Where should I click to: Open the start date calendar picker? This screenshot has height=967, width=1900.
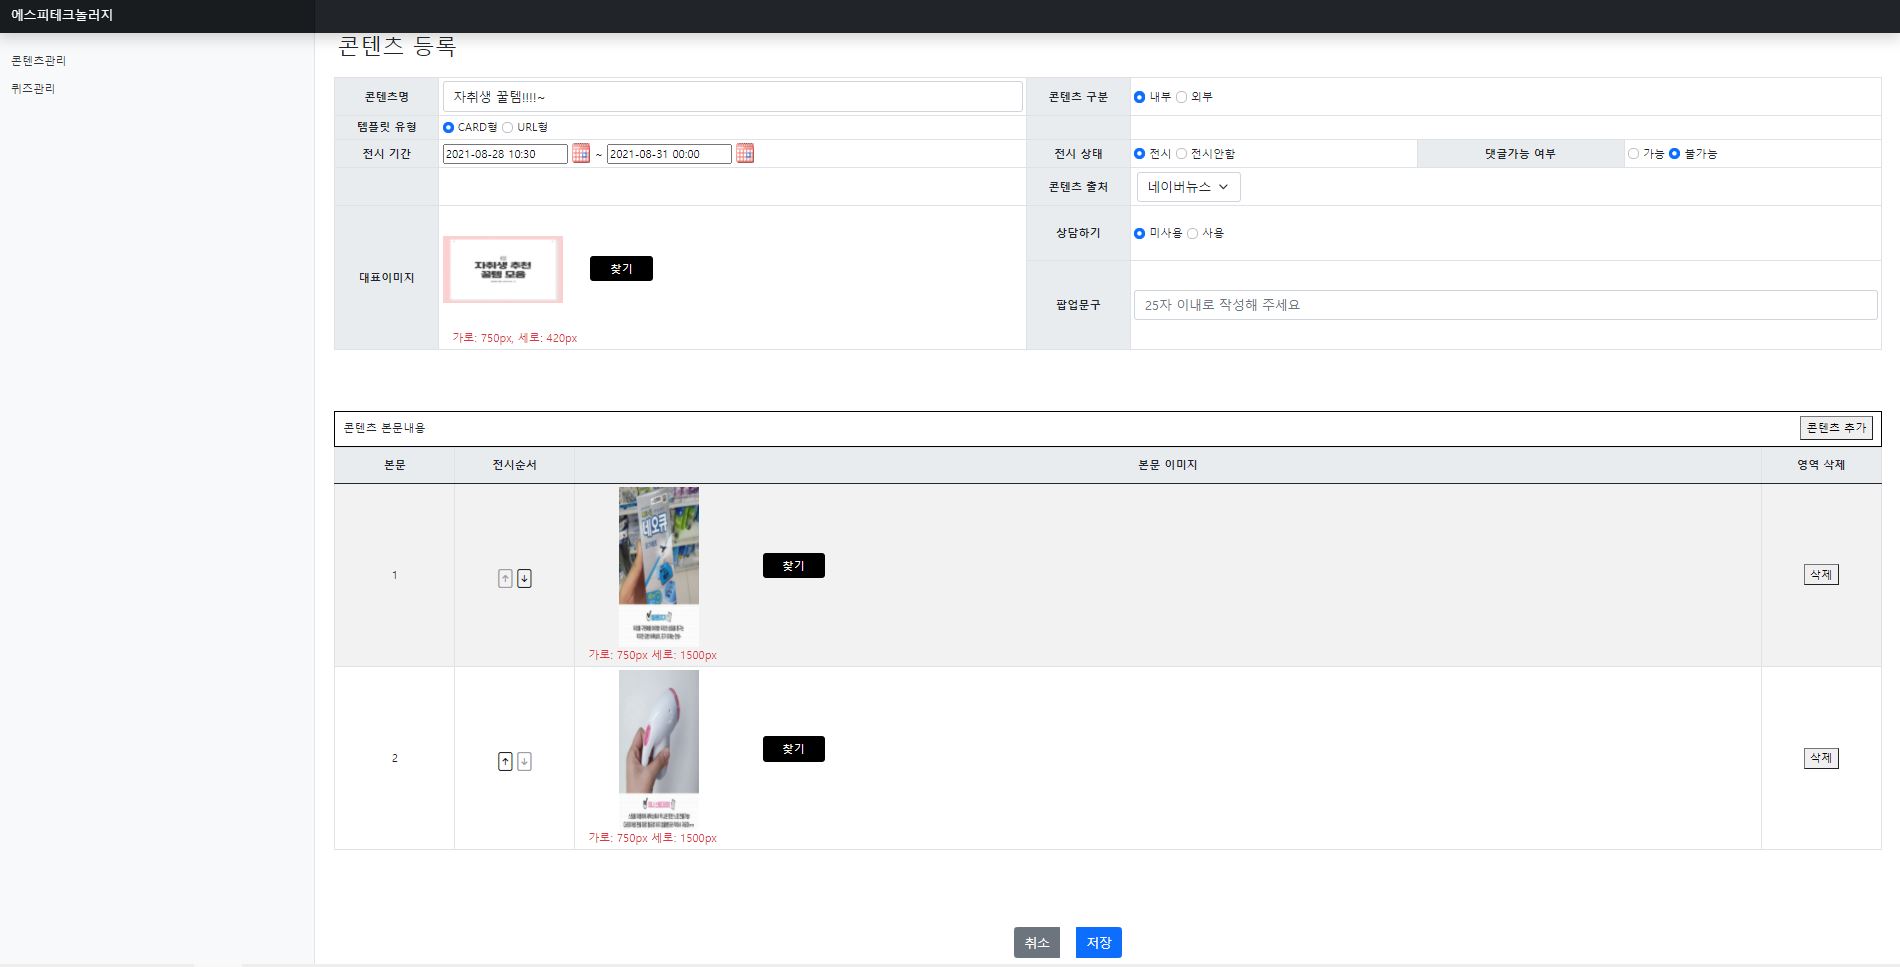pyautogui.click(x=584, y=154)
